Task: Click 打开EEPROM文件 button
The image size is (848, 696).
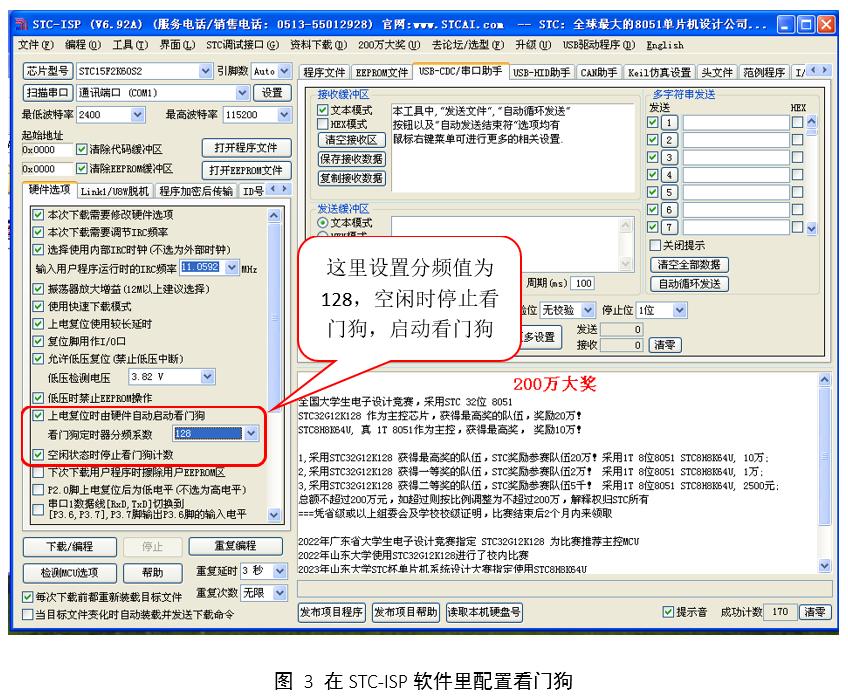Action: coord(246,170)
